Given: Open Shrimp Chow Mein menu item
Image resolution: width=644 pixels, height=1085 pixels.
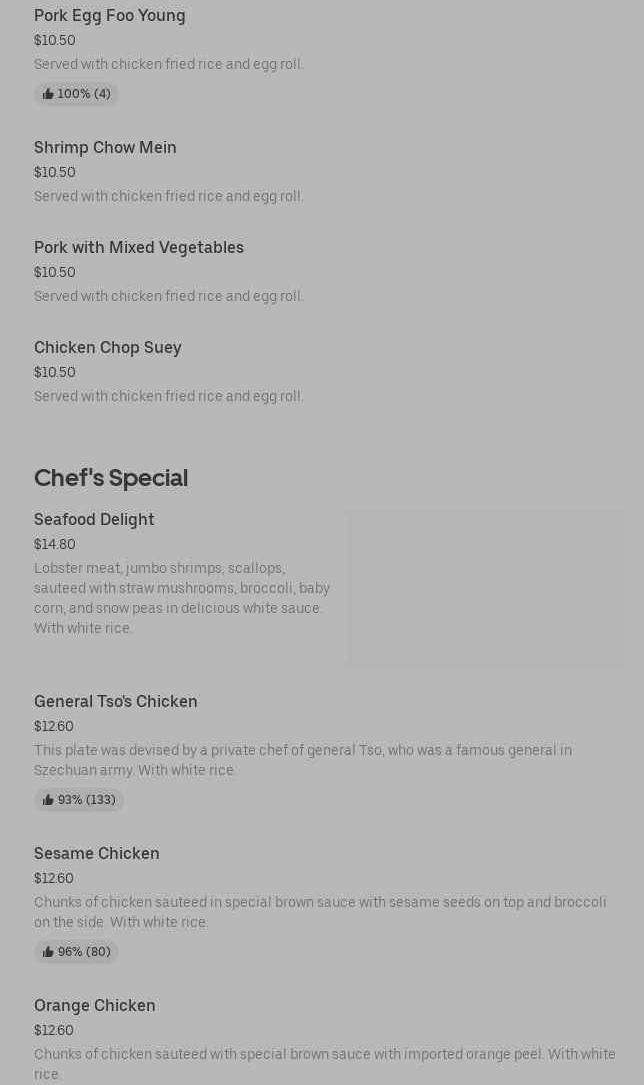Looking at the screenshot, I should click(x=105, y=148).
